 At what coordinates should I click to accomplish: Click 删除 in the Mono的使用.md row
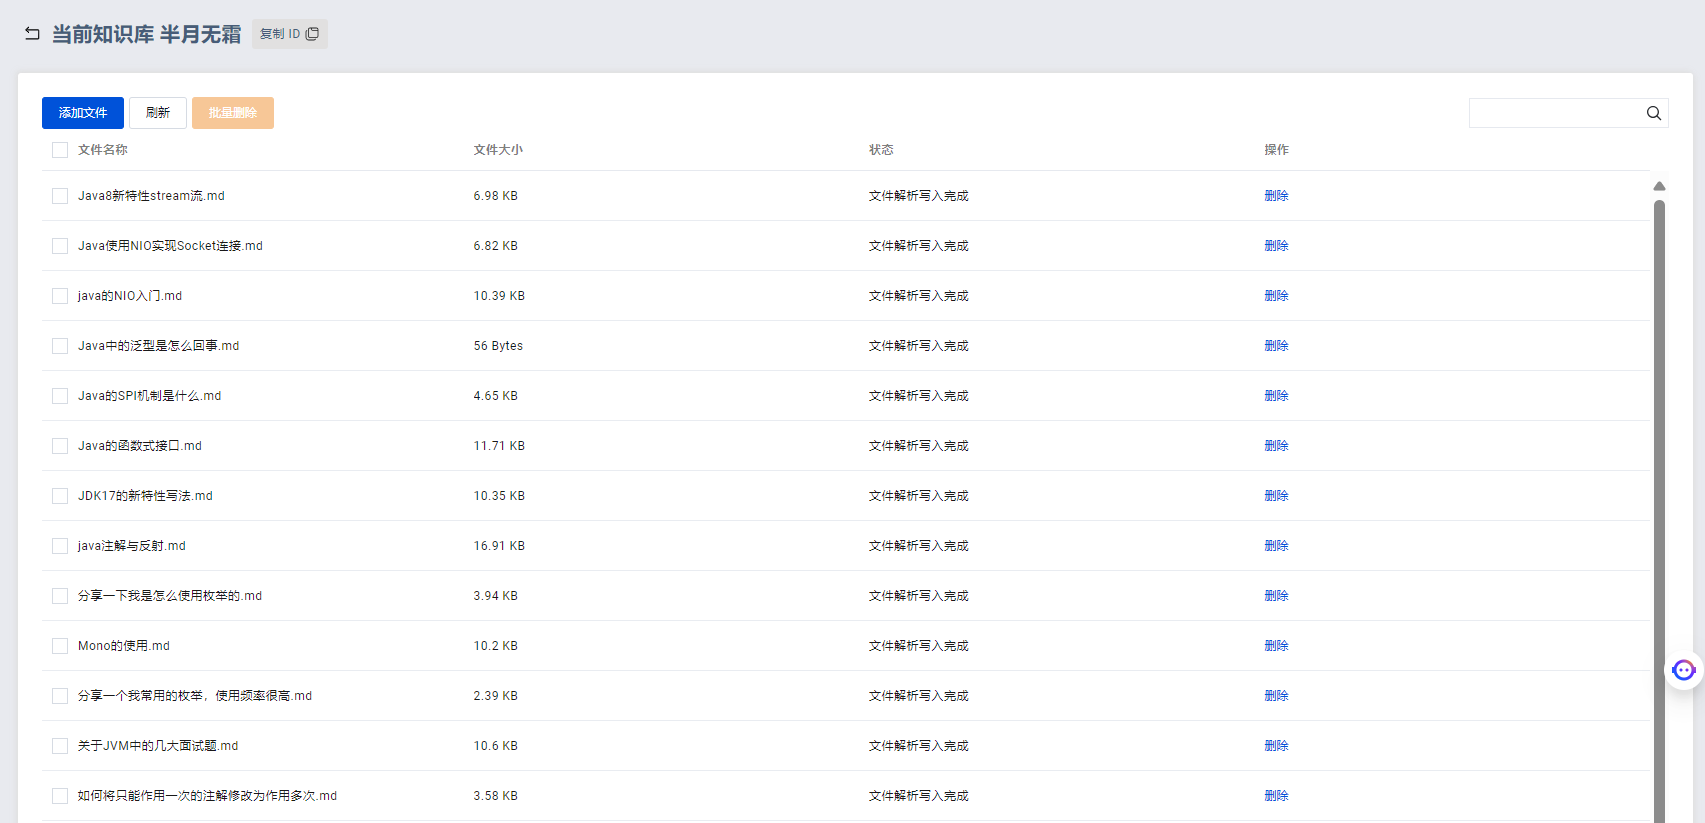pos(1276,646)
